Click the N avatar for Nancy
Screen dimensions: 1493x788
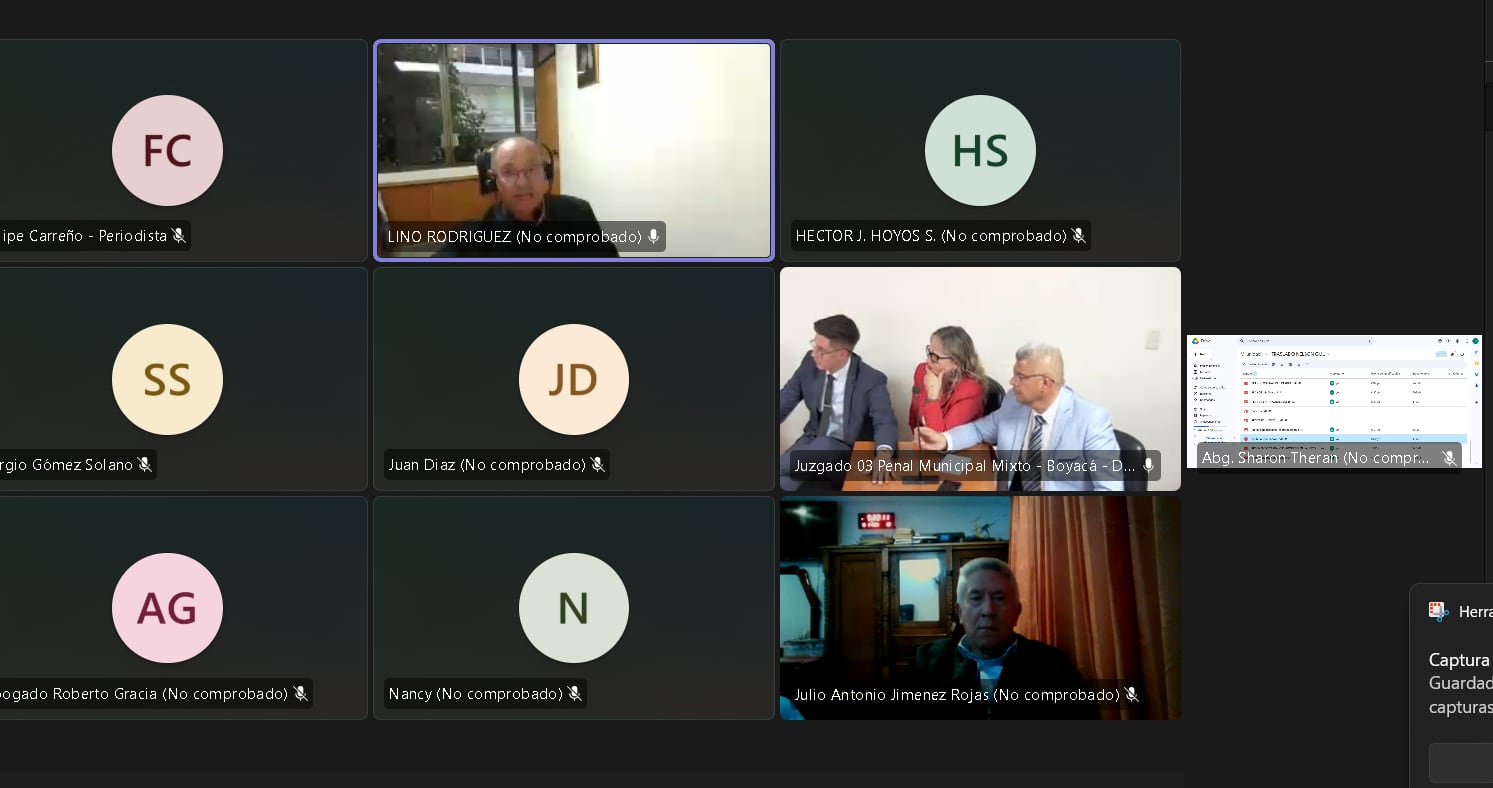pyautogui.click(x=573, y=608)
